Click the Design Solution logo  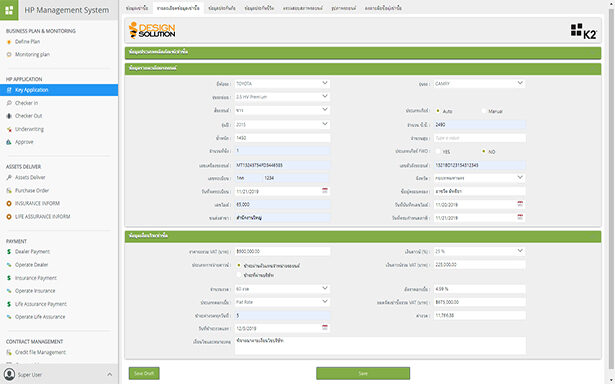tap(152, 30)
